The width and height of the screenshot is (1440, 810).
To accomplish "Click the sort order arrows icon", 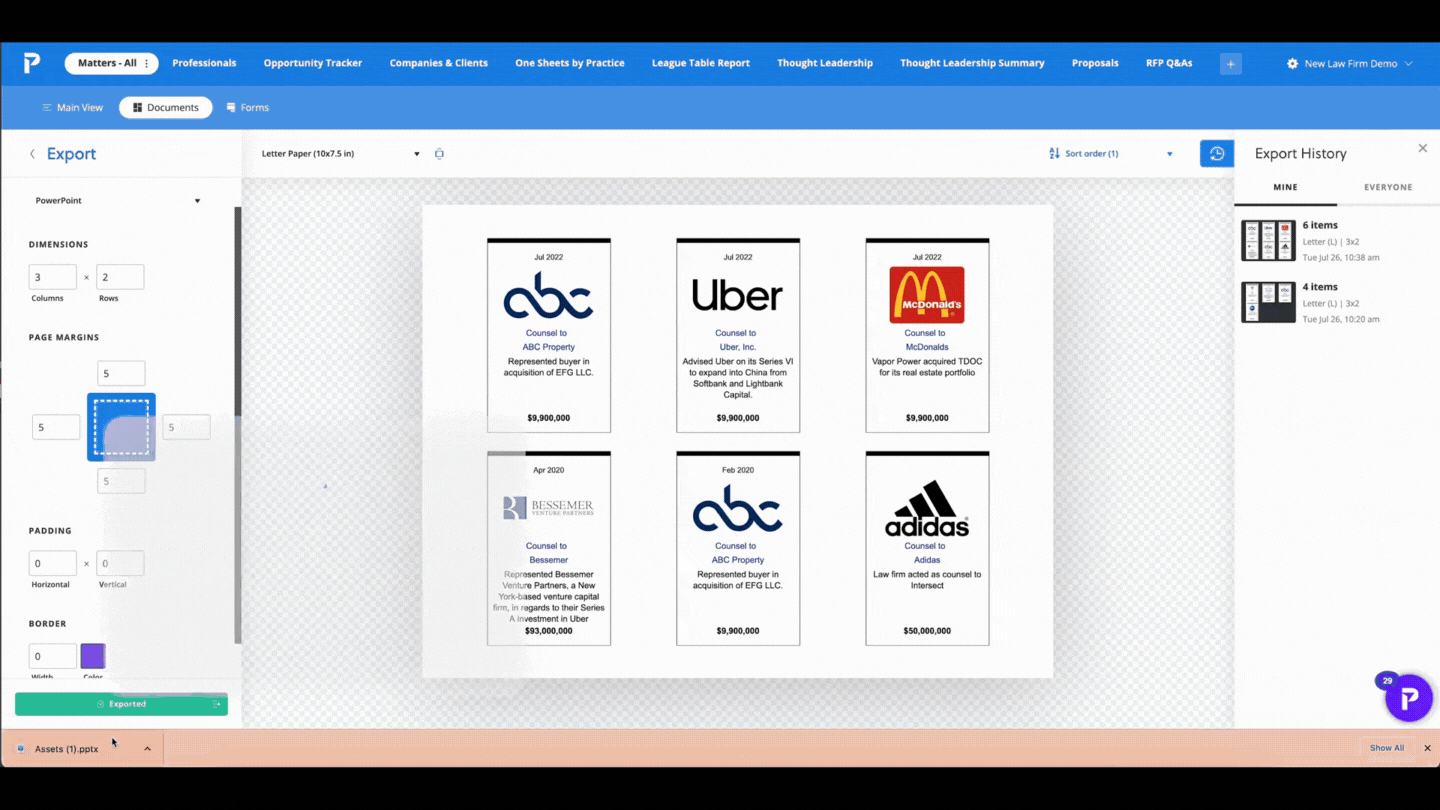I will pos(1053,153).
